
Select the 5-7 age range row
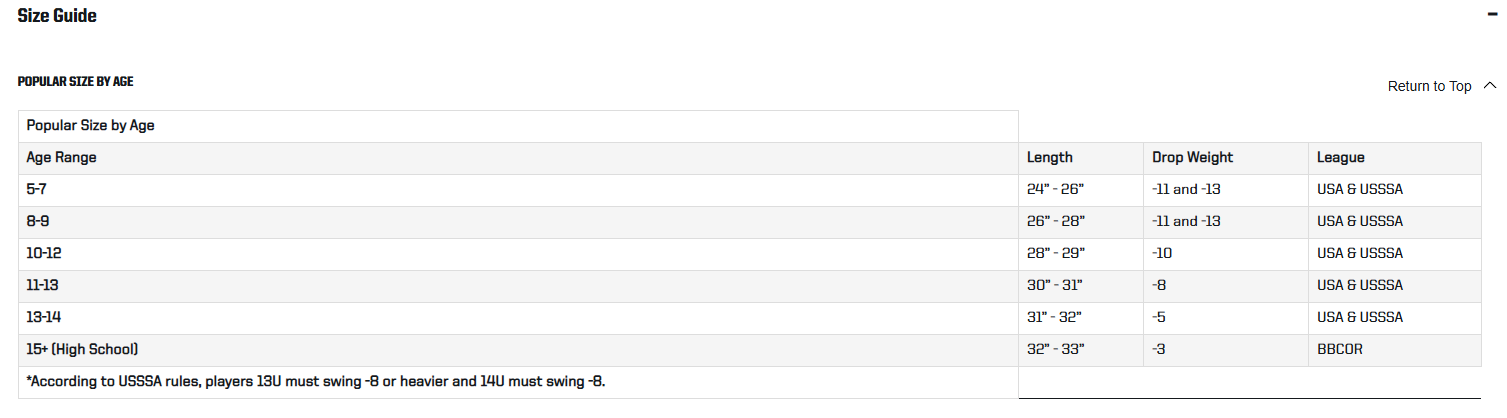pyautogui.click(x=750, y=190)
